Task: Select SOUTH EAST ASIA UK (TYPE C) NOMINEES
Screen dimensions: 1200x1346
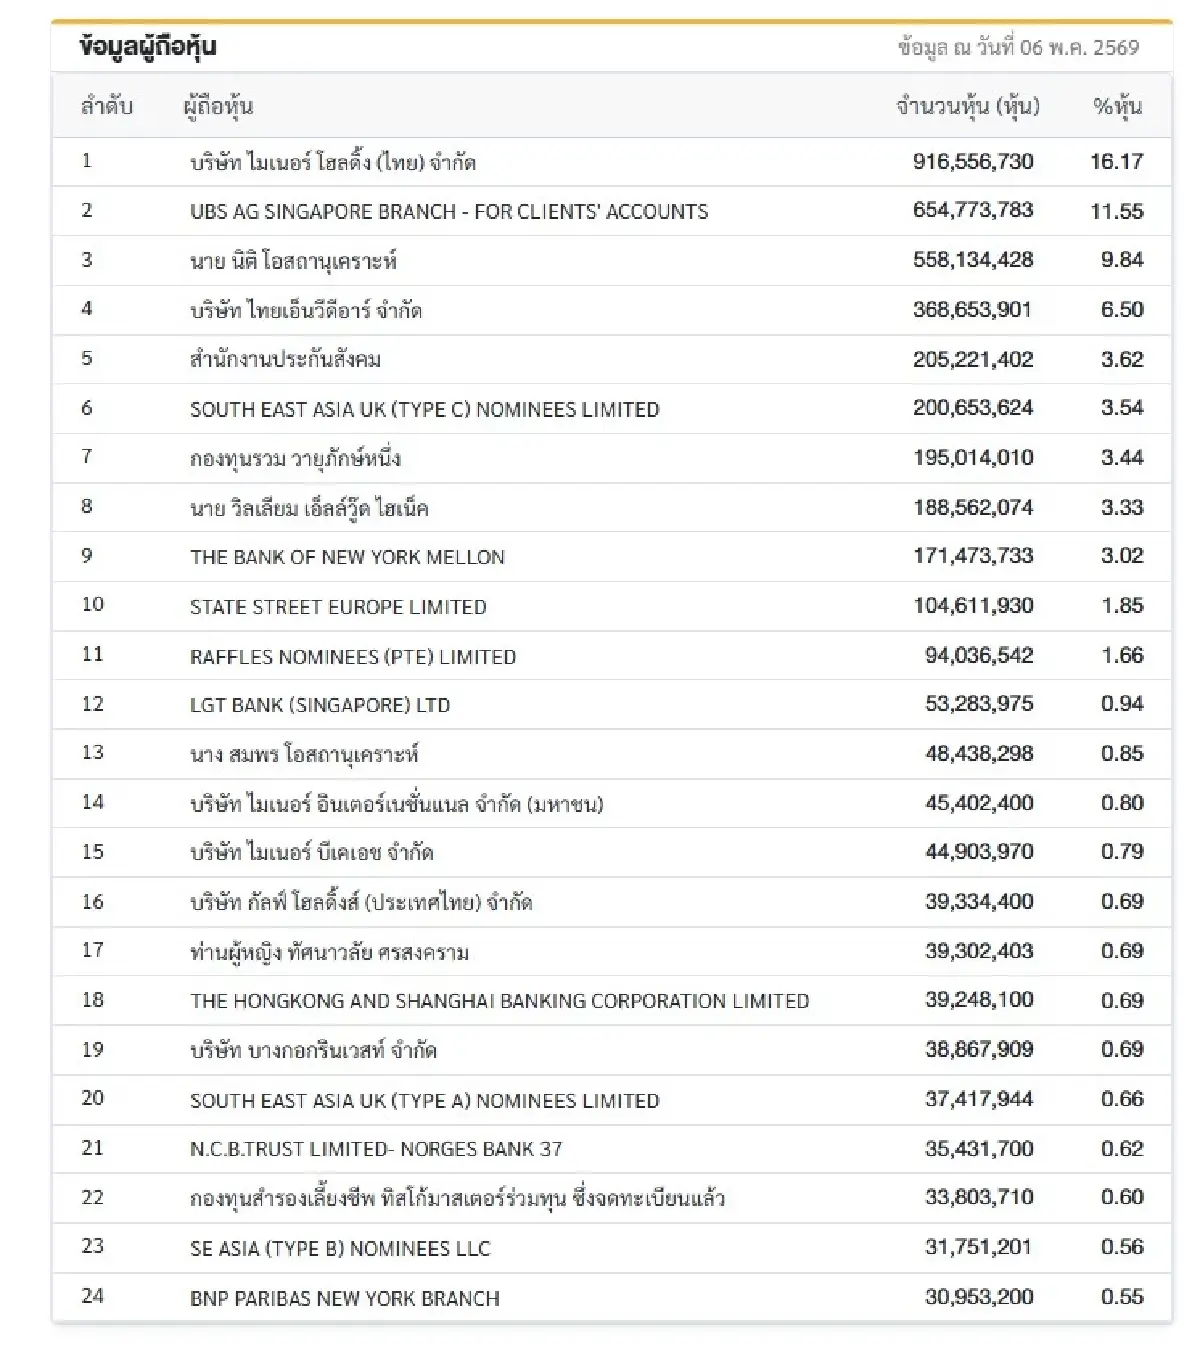Action: click(x=425, y=409)
